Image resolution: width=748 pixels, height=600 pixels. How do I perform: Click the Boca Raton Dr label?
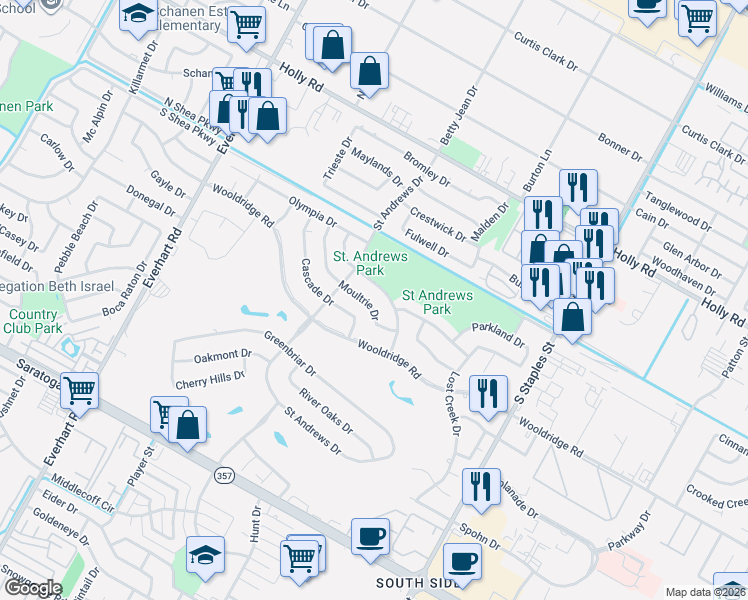coord(125,290)
